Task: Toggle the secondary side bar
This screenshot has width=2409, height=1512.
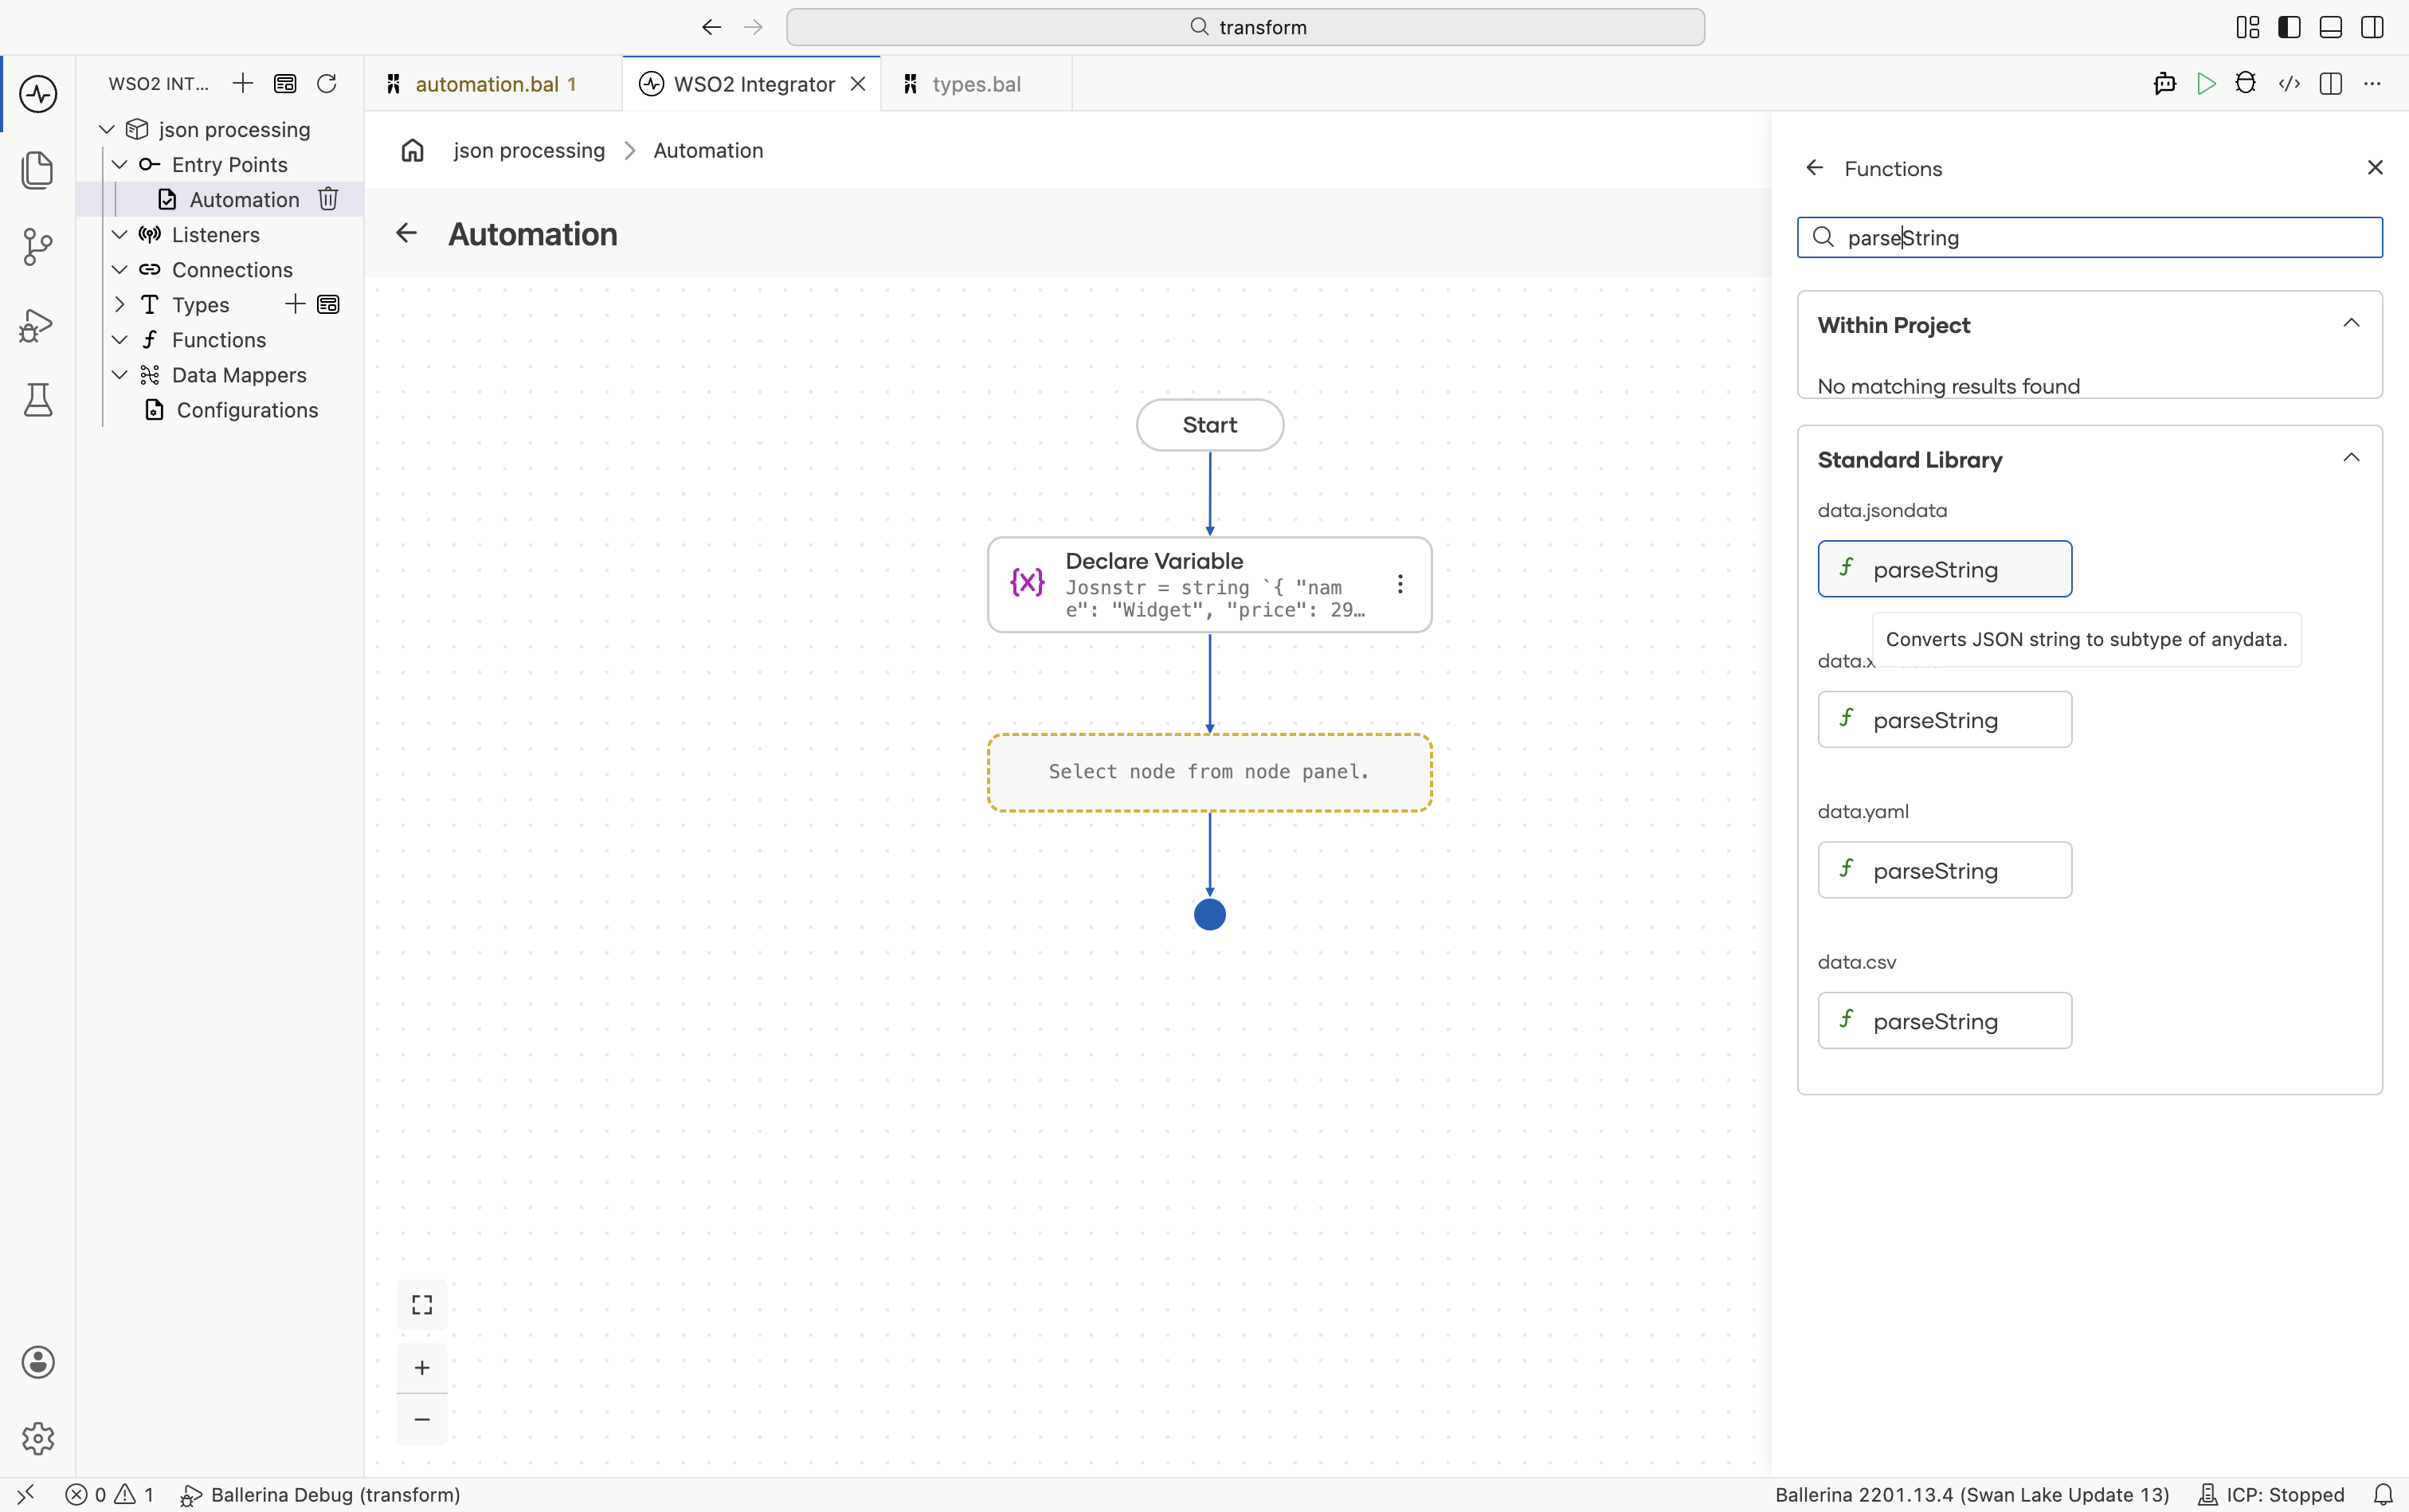Action: tap(2372, 27)
